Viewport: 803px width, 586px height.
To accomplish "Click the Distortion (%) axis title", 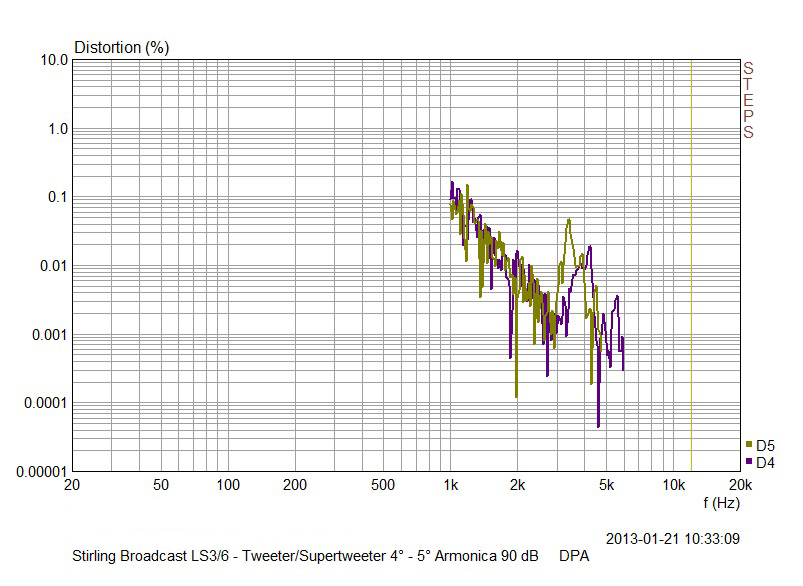I will 121,48.
